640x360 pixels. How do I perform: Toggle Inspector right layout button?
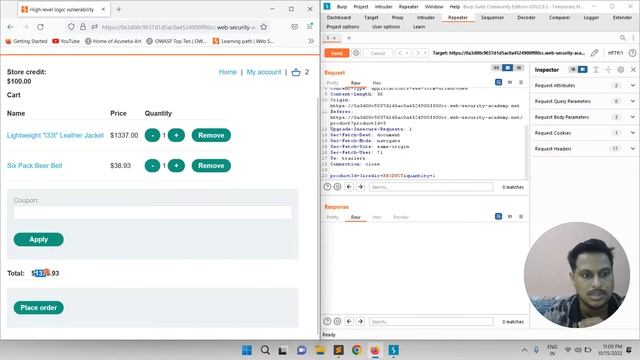[x=582, y=70]
